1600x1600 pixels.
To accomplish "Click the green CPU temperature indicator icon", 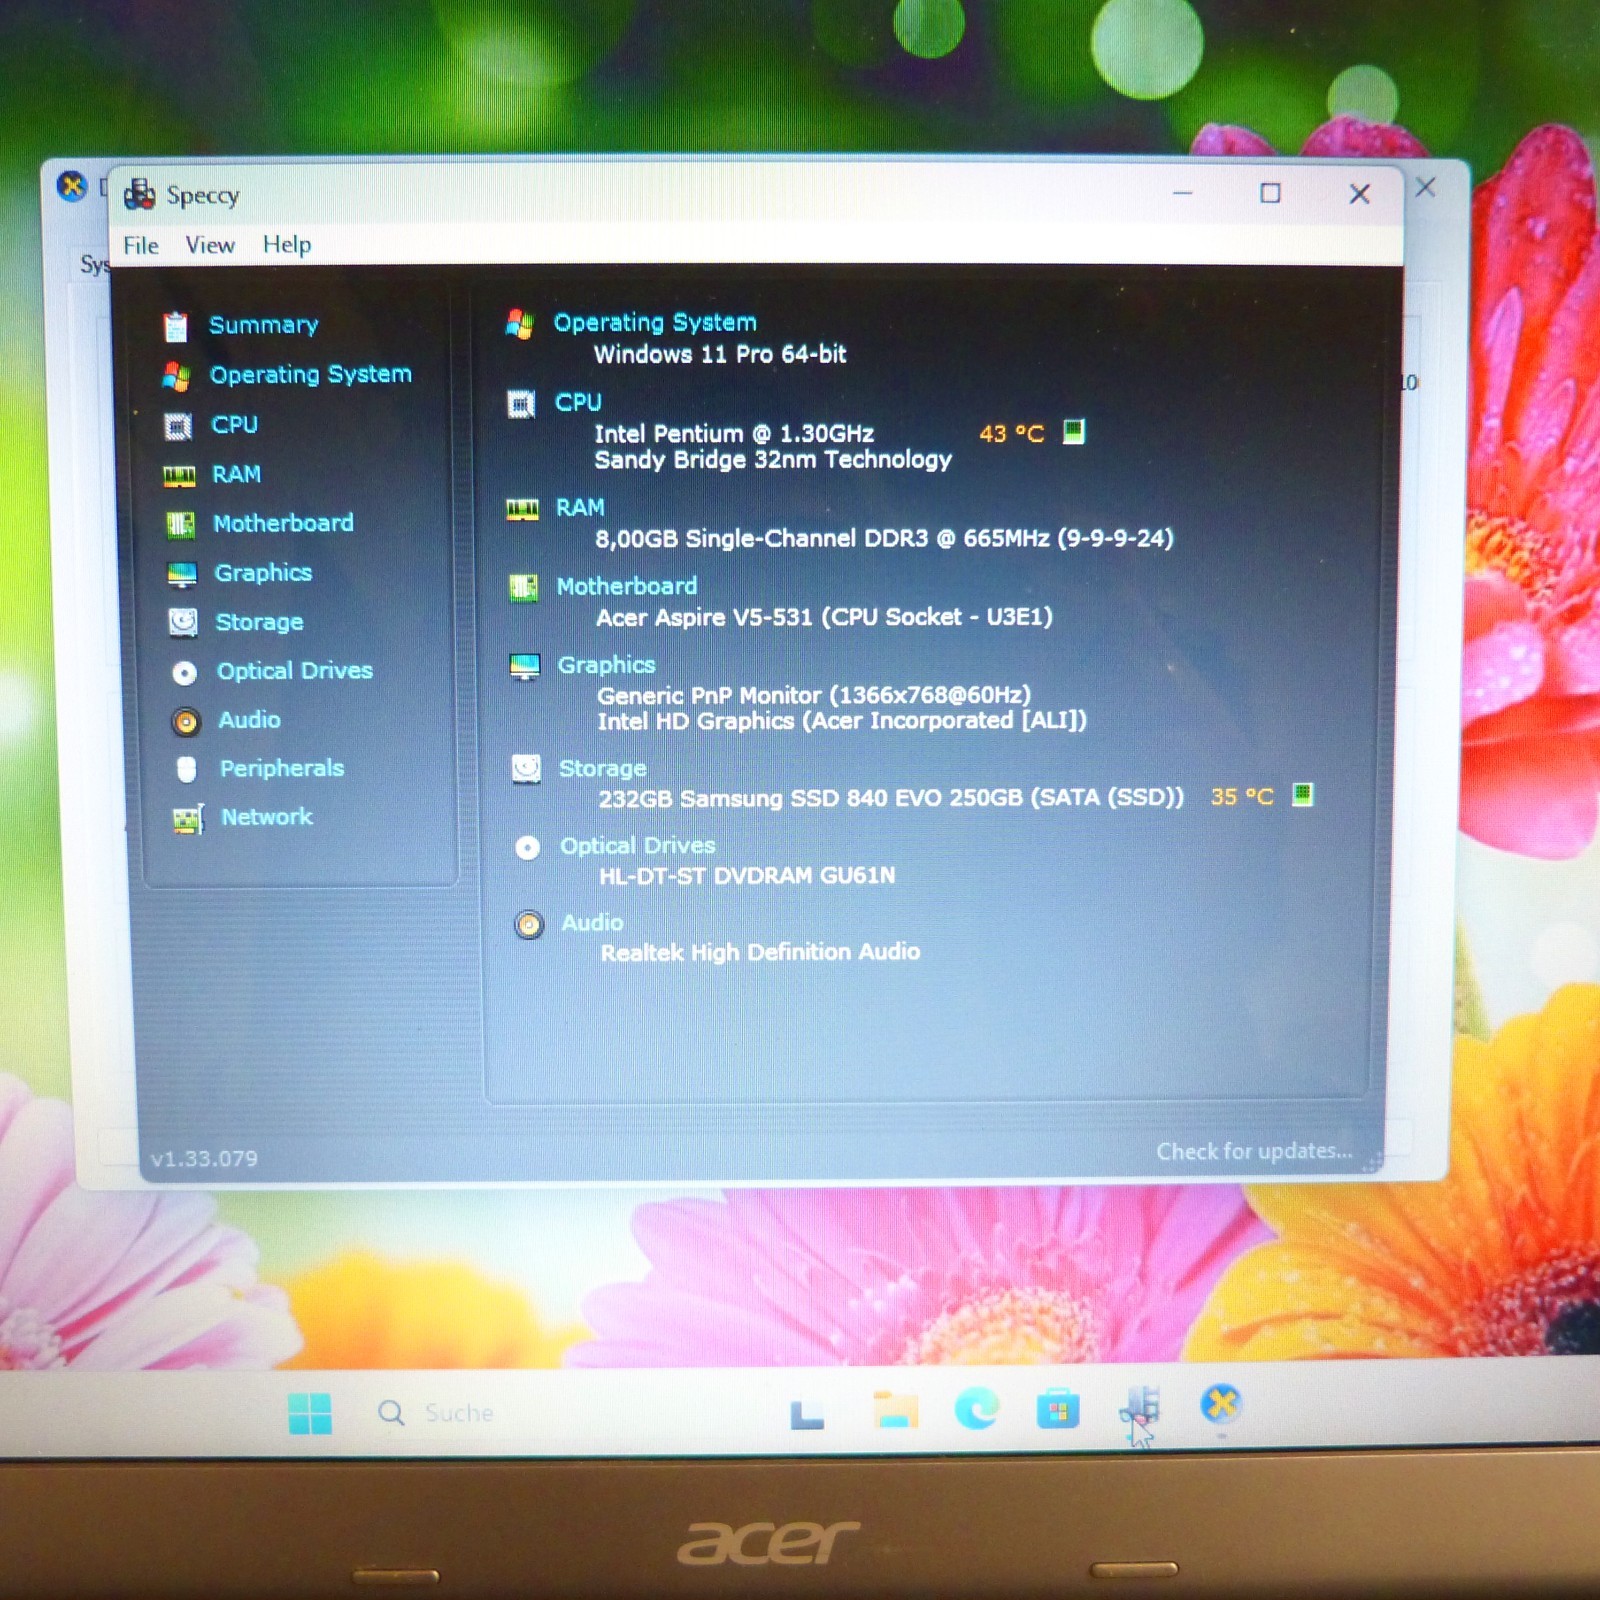I will (x=1073, y=432).
